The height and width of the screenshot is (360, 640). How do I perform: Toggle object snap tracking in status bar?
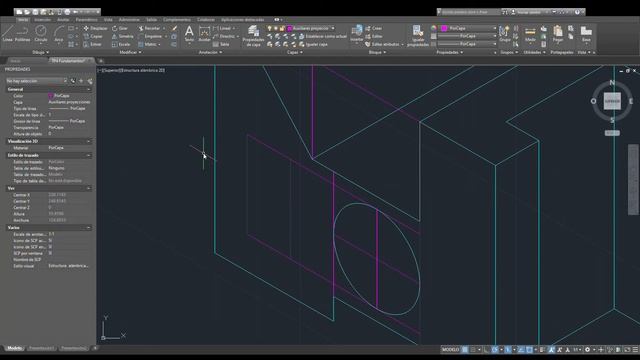pyautogui.click(x=520, y=350)
